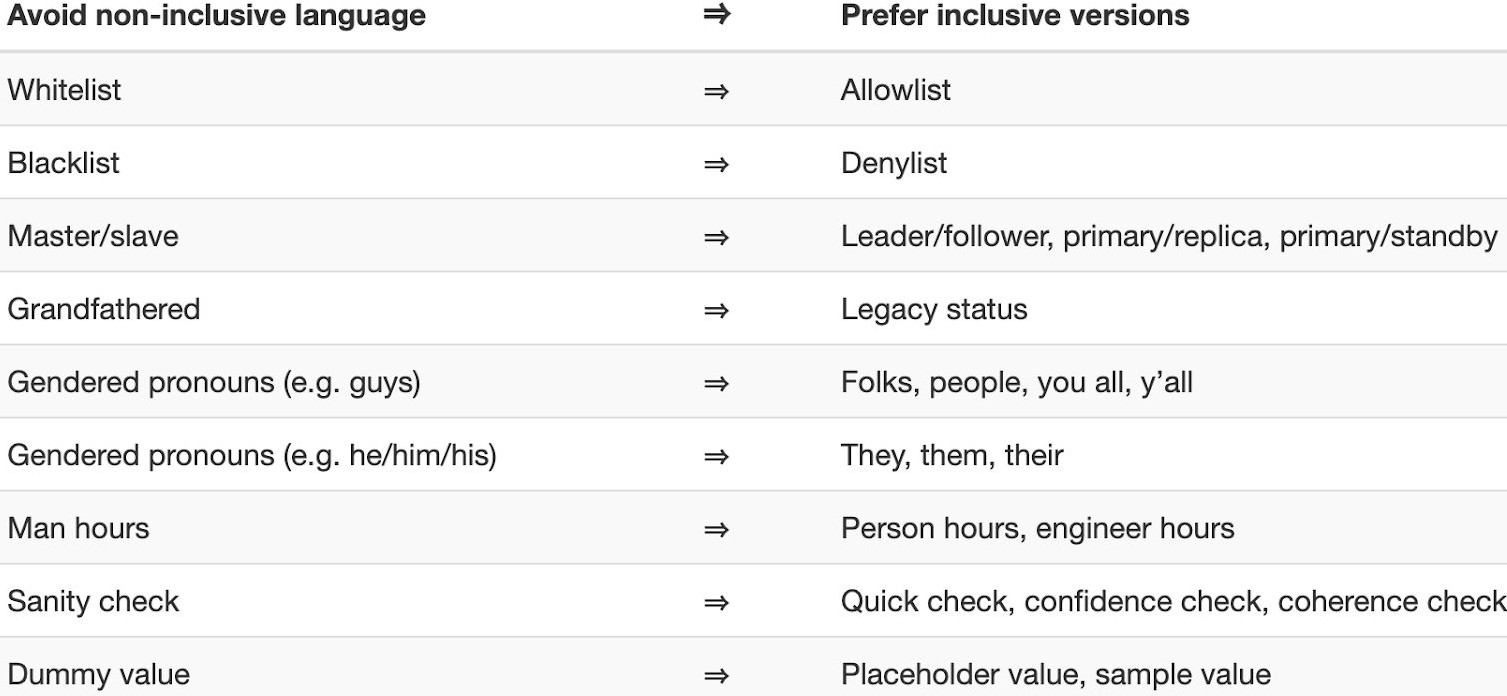Click the arrow in the Blacklist row
The image size is (1507, 696).
click(716, 164)
